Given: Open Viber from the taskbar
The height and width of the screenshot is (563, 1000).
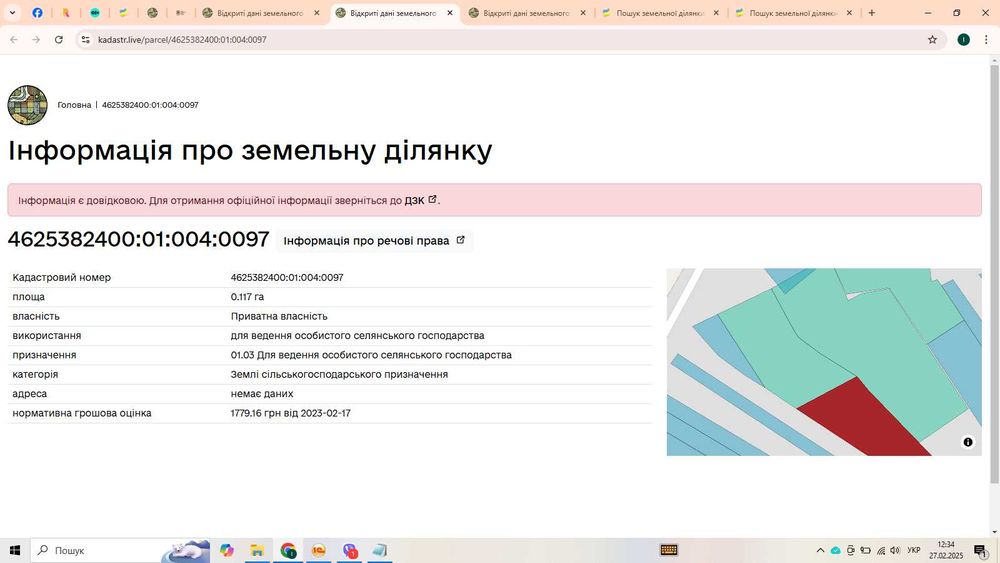Looking at the screenshot, I should pyautogui.click(x=349, y=550).
